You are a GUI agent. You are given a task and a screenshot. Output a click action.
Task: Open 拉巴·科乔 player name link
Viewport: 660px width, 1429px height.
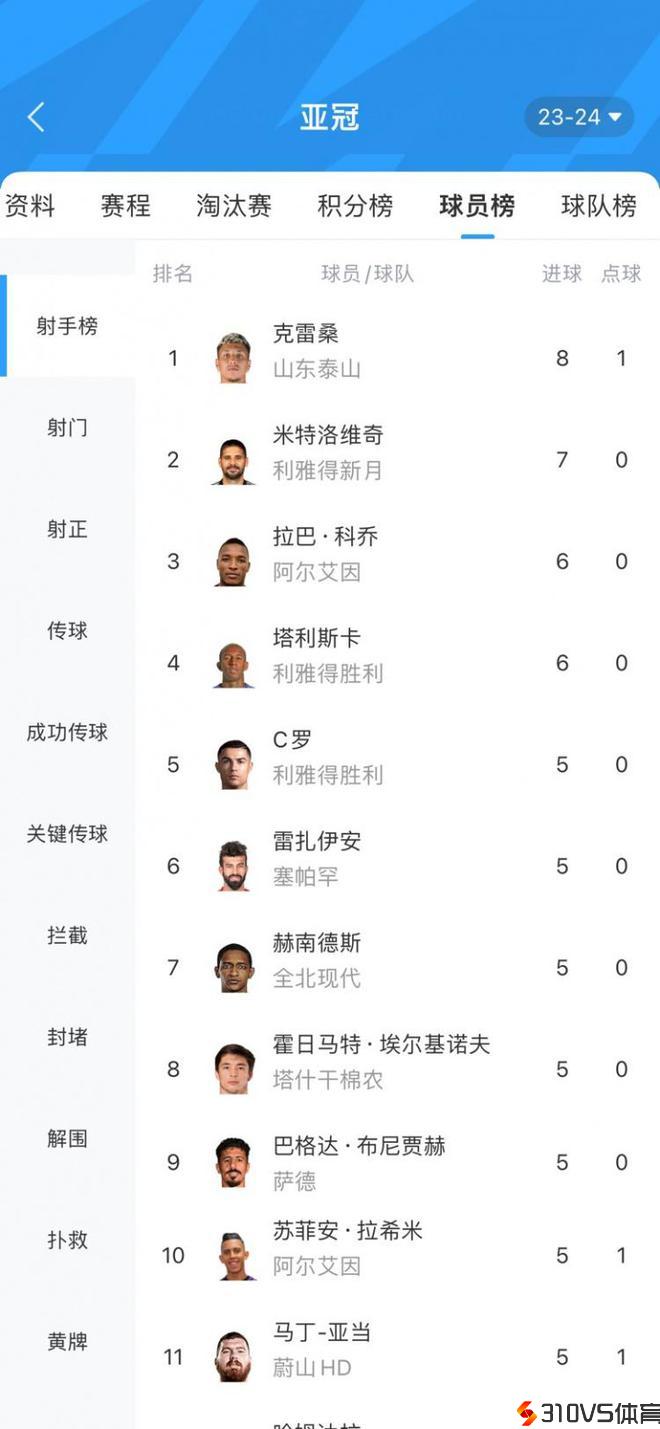coord(325,537)
